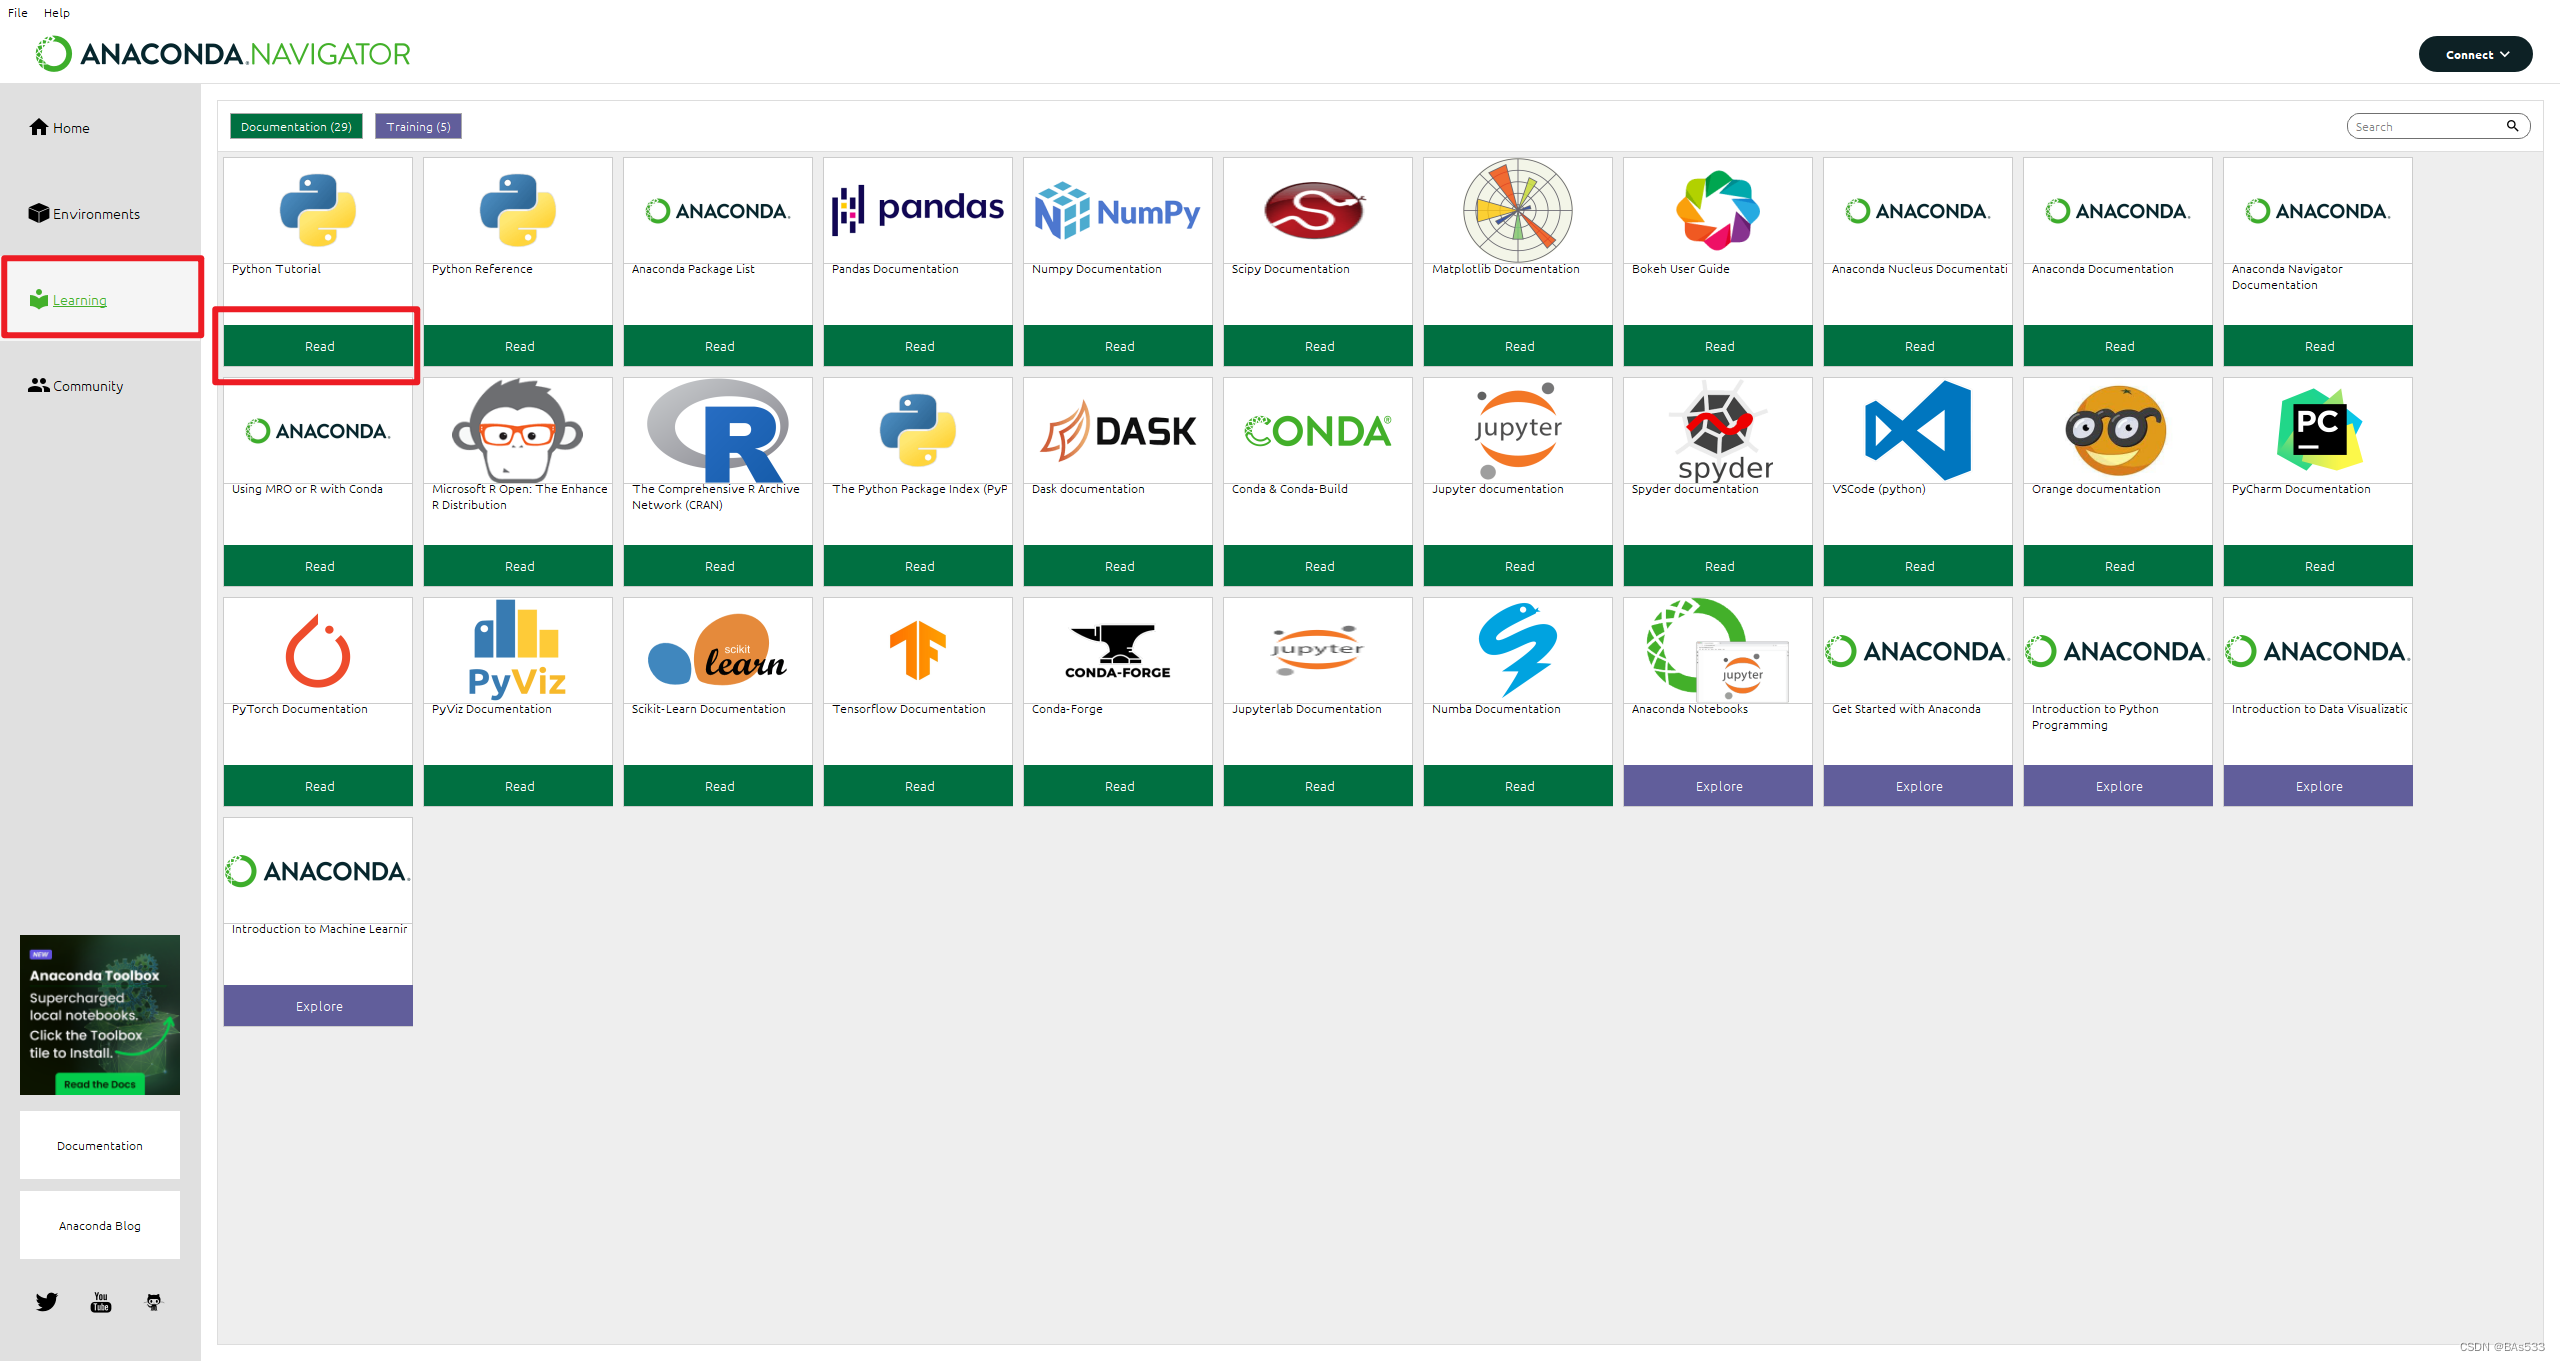
Task: Read the Python Reference
Action: point(518,346)
